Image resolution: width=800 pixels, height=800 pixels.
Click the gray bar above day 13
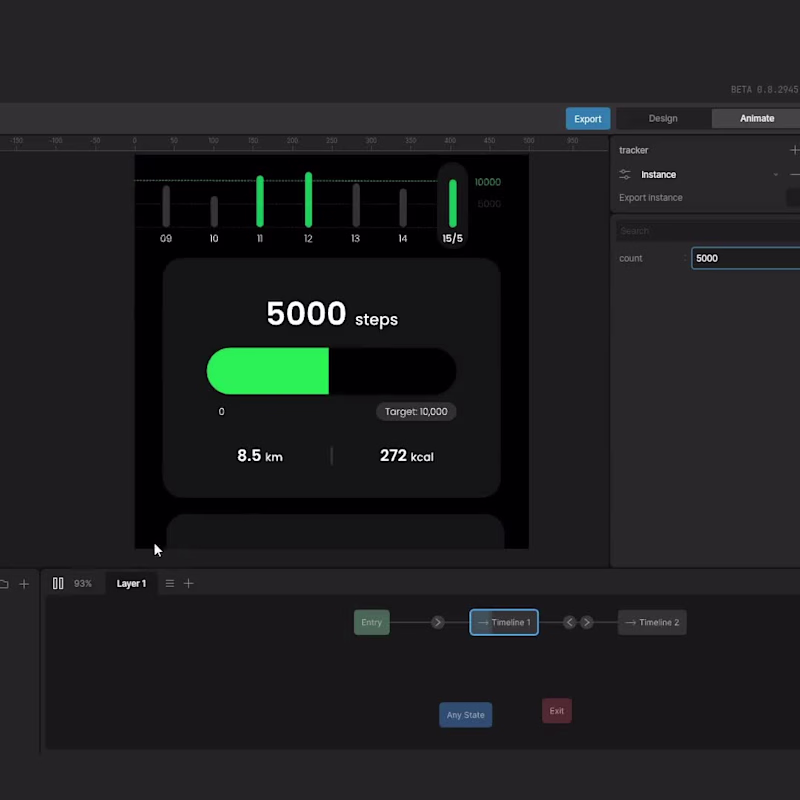[356, 205]
